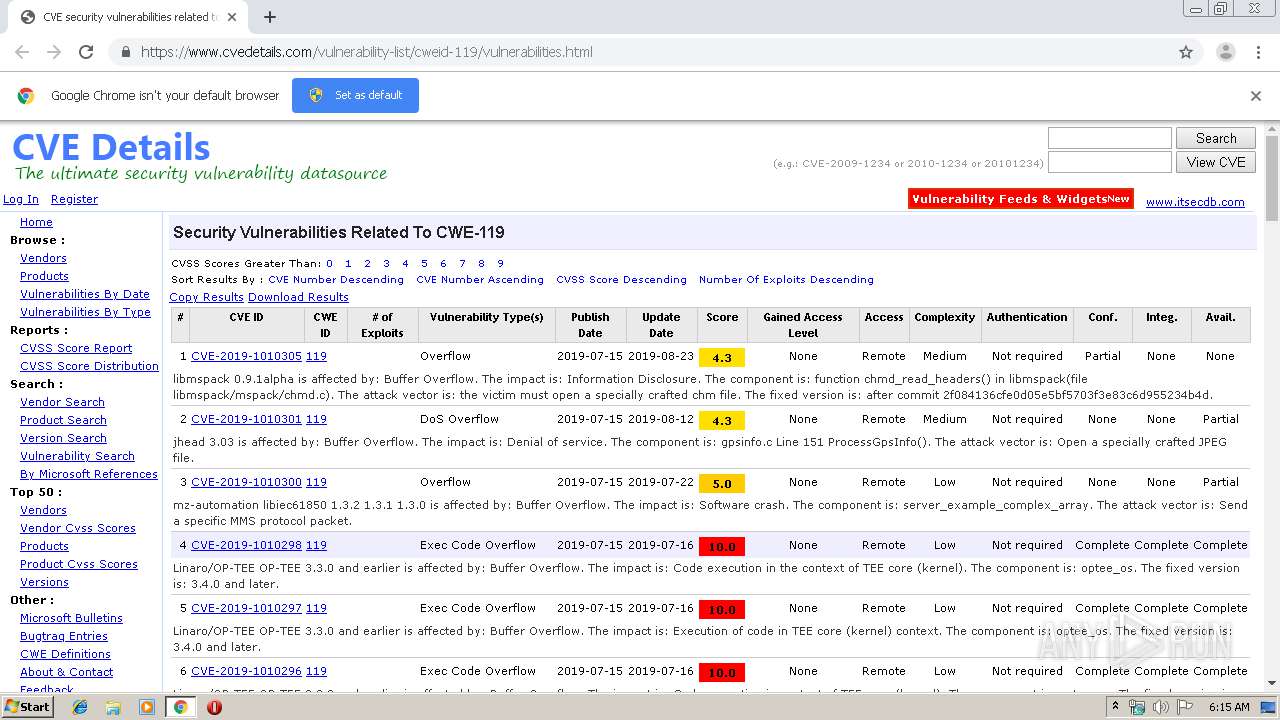Image resolution: width=1280 pixels, height=720 pixels.
Task: Dismiss the default browser notification bar
Action: (1256, 96)
